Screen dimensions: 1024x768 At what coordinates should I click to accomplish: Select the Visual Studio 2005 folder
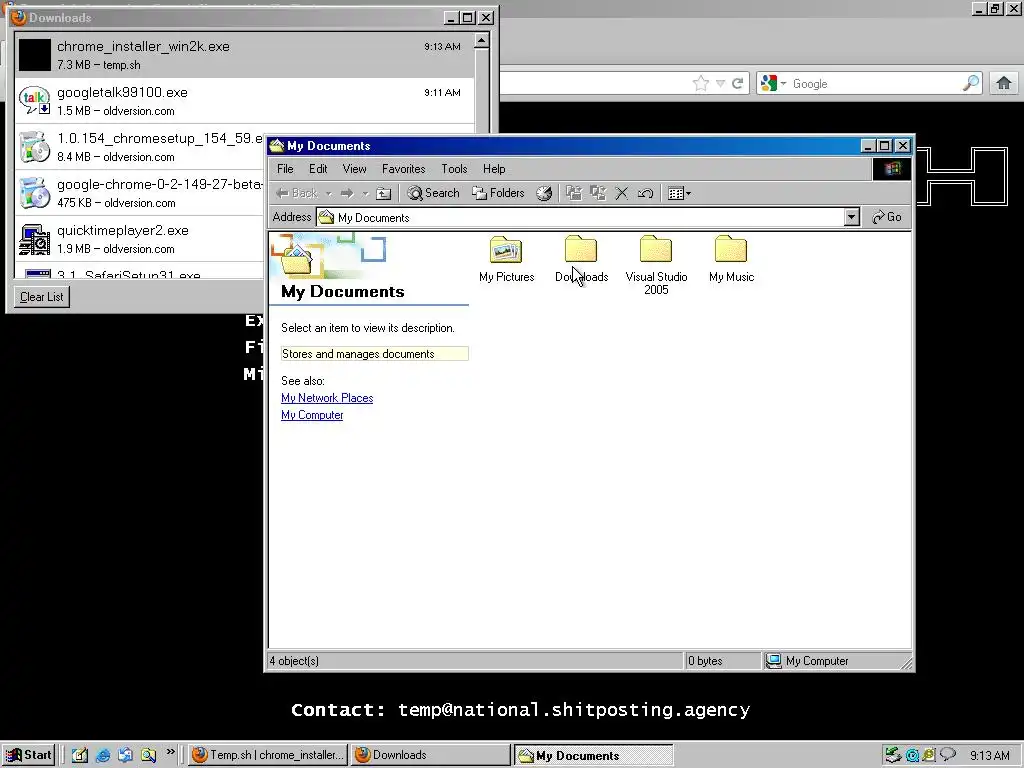pos(656,265)
